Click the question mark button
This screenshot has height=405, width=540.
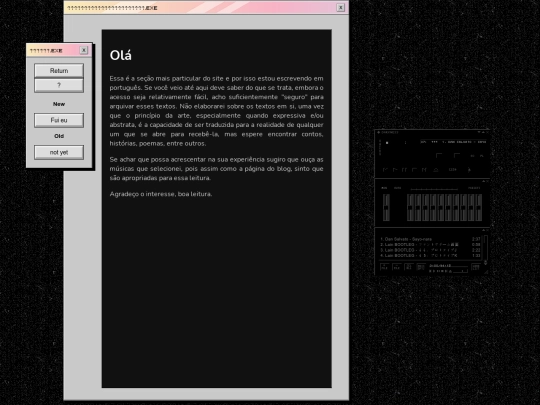[x=59, y=85]
